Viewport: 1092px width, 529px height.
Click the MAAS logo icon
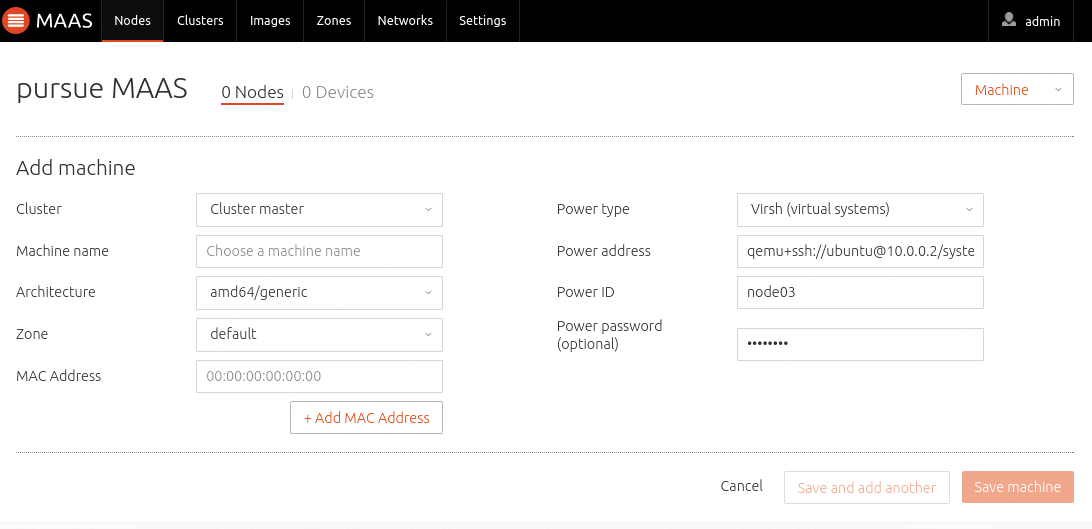tap(15, 20)
